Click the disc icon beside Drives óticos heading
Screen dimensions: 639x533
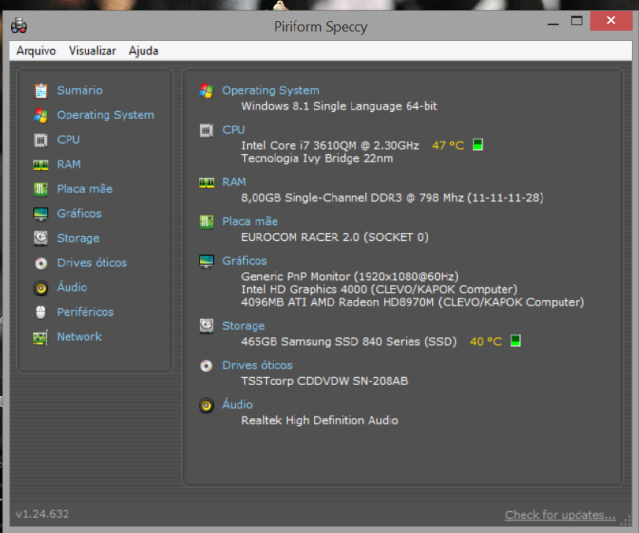(x=207, y=366)
